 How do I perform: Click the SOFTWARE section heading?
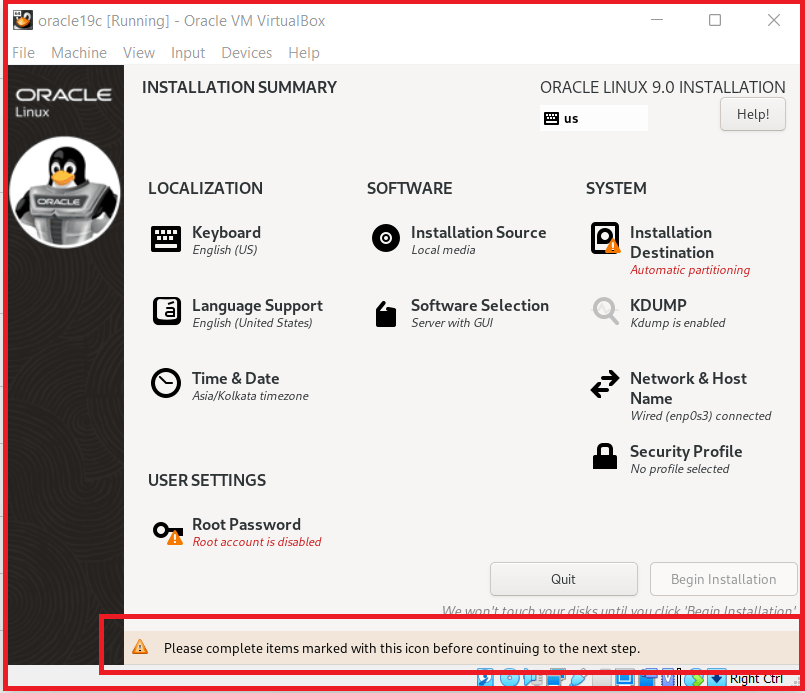(409, 188)
